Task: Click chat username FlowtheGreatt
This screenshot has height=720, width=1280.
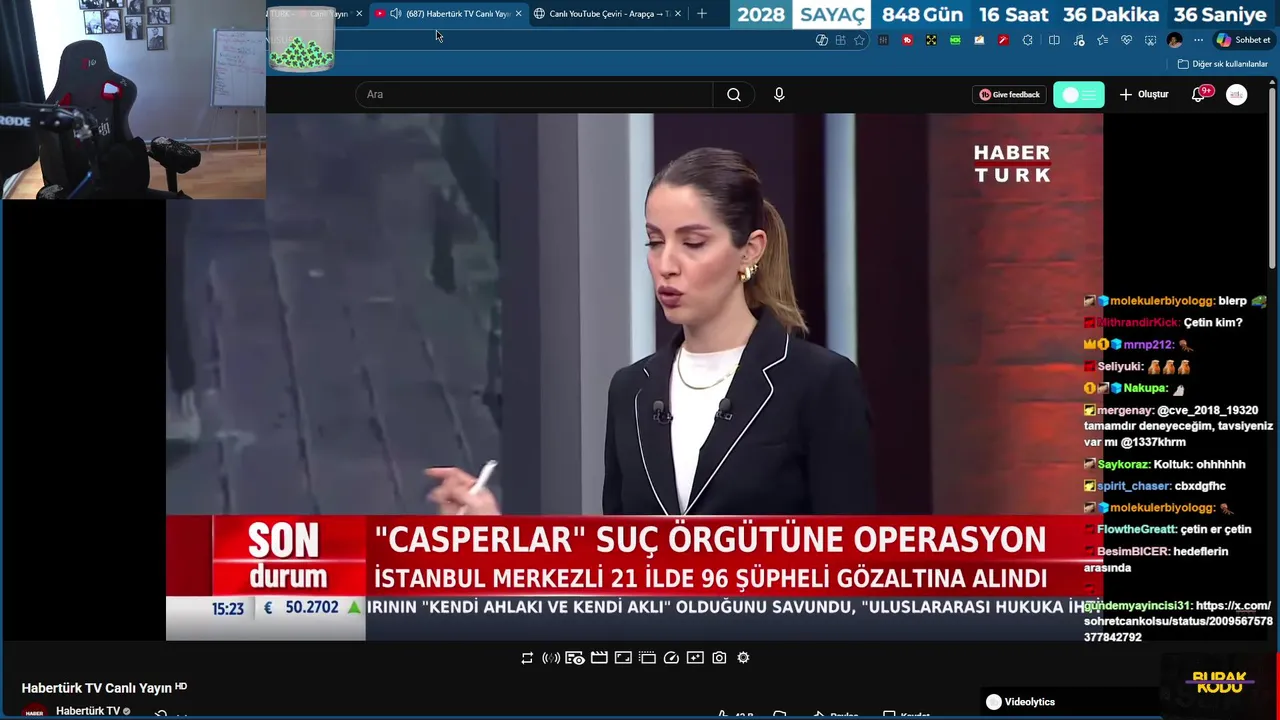Action: [1136, 529]
